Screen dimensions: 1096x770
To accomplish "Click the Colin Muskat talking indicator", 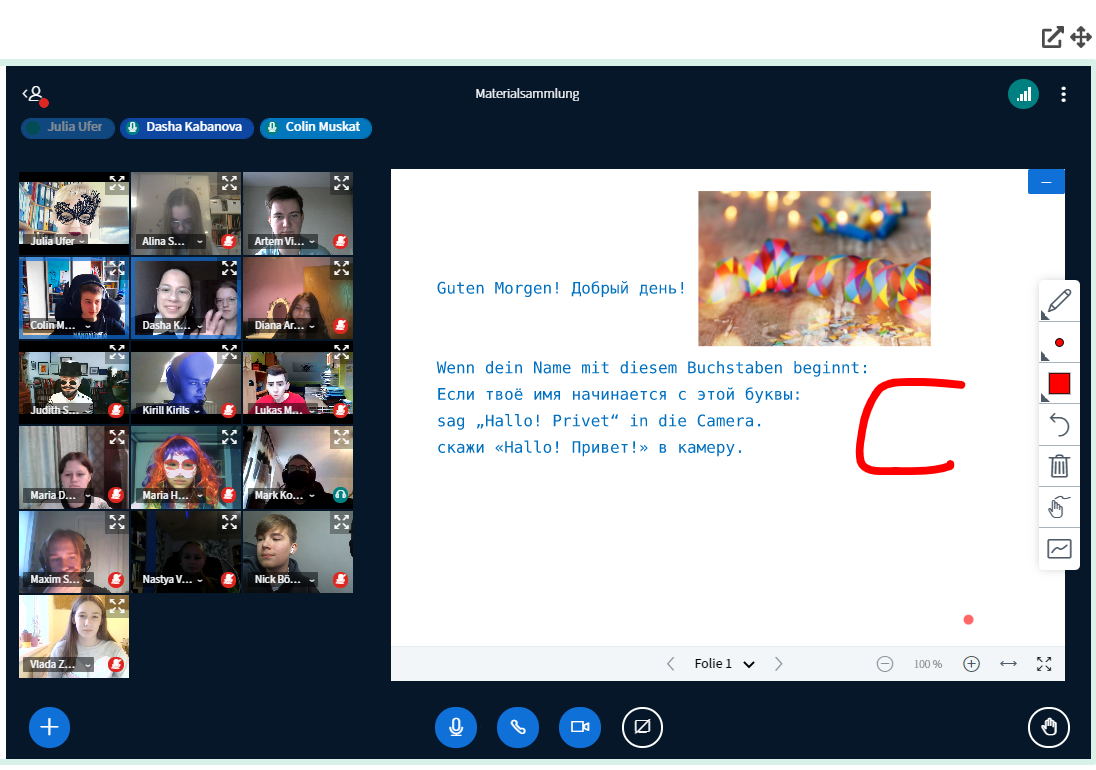I will 315,127.
